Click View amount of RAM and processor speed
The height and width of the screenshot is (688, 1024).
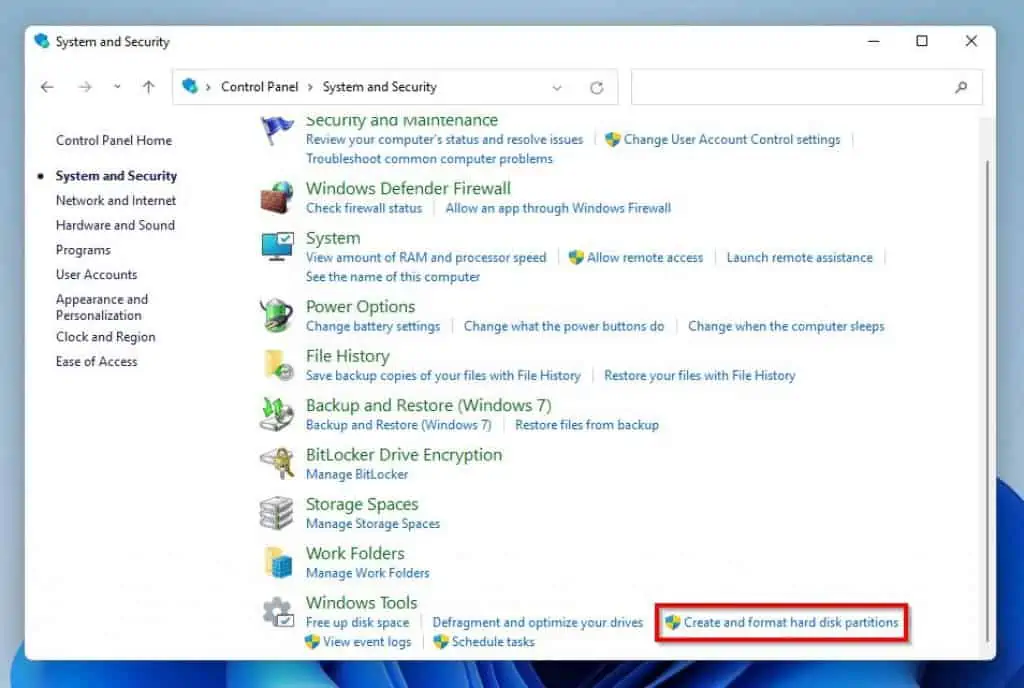point(426,258)
